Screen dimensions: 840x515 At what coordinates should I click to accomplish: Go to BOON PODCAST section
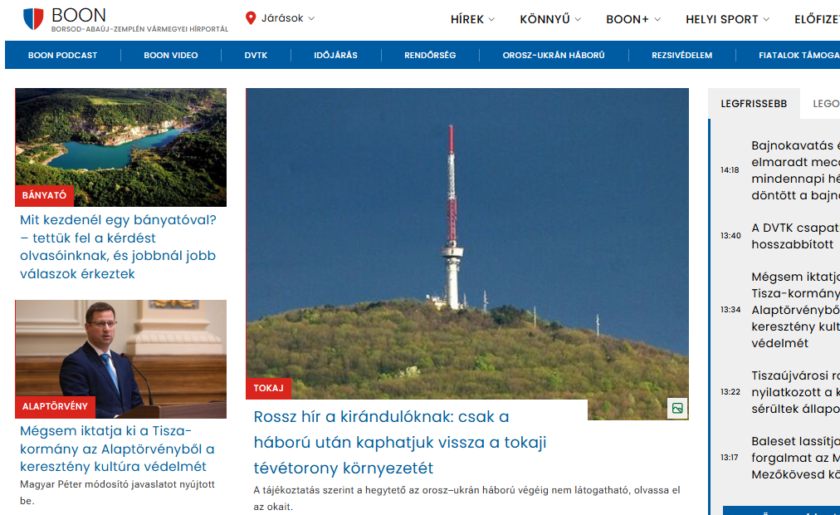point(63,55)
